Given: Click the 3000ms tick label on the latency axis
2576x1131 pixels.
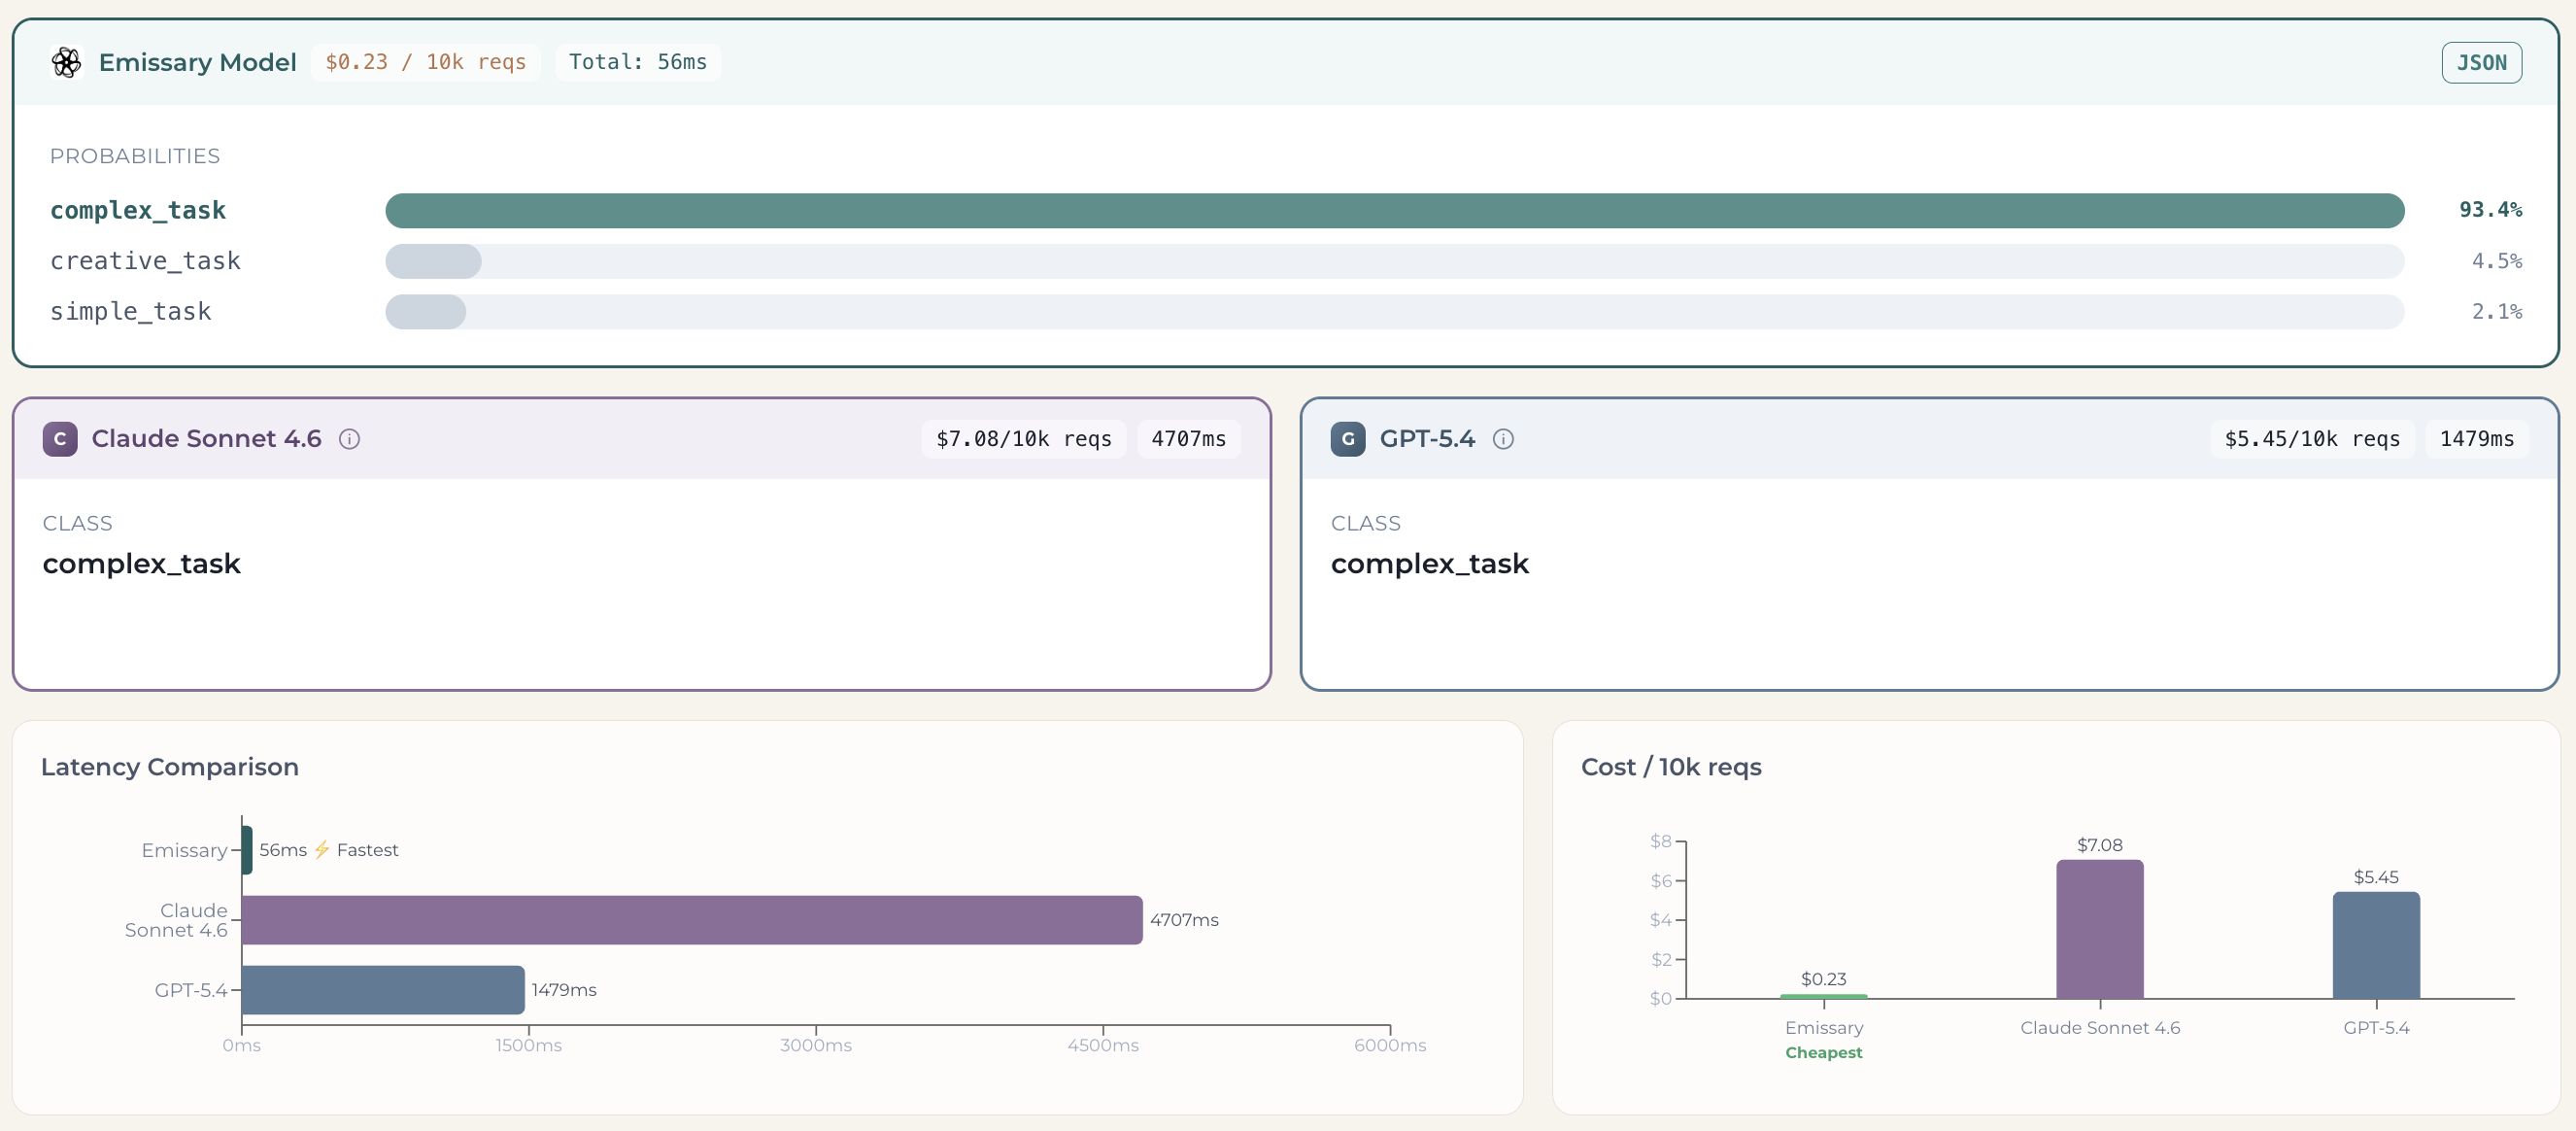Looking at the screenshot, I should tap(816, 1045).
